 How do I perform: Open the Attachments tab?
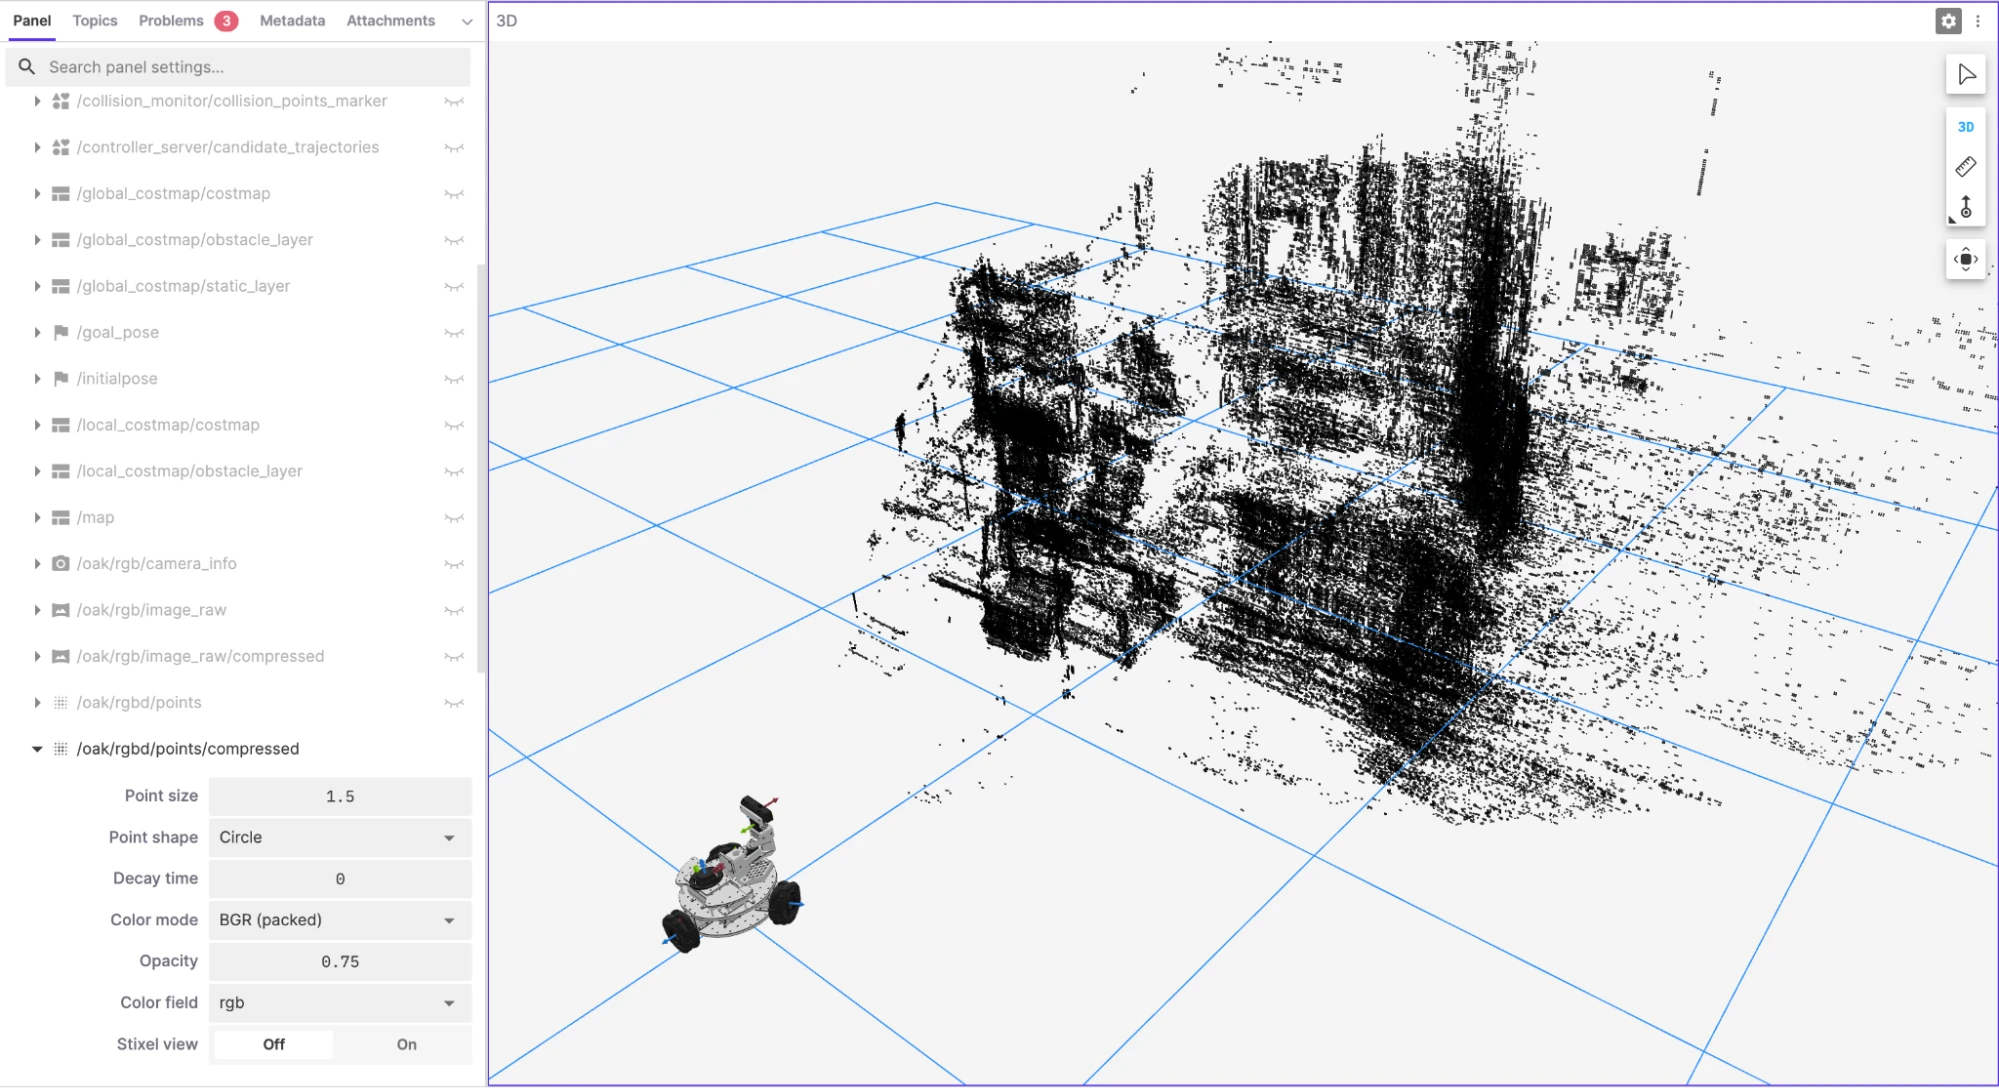click(391, 20)
